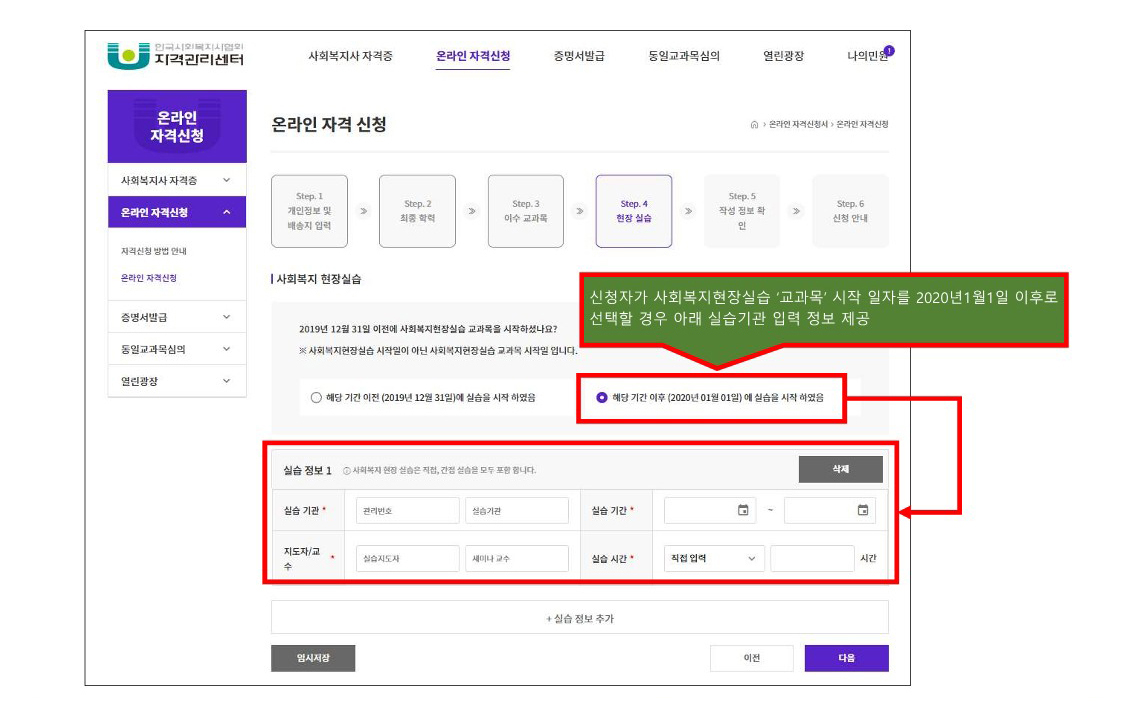
Task: Open 사회복지사 자격증 top menu
Action: (350, 56)
